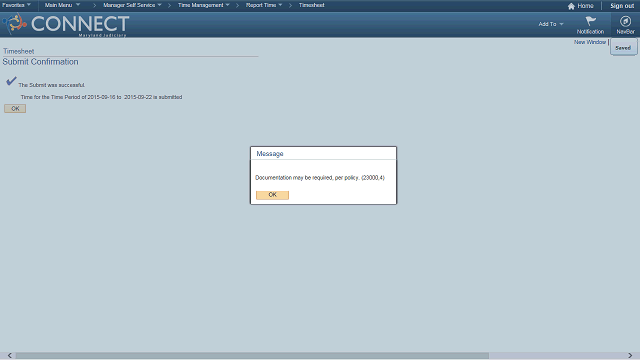640x360 pixels.
Task: Expand the Main Menu dropdown
Action: pos(62,5)
